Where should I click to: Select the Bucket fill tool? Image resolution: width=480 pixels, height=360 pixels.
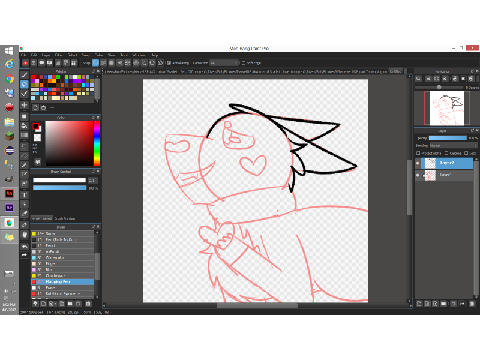tap(24, 126)
